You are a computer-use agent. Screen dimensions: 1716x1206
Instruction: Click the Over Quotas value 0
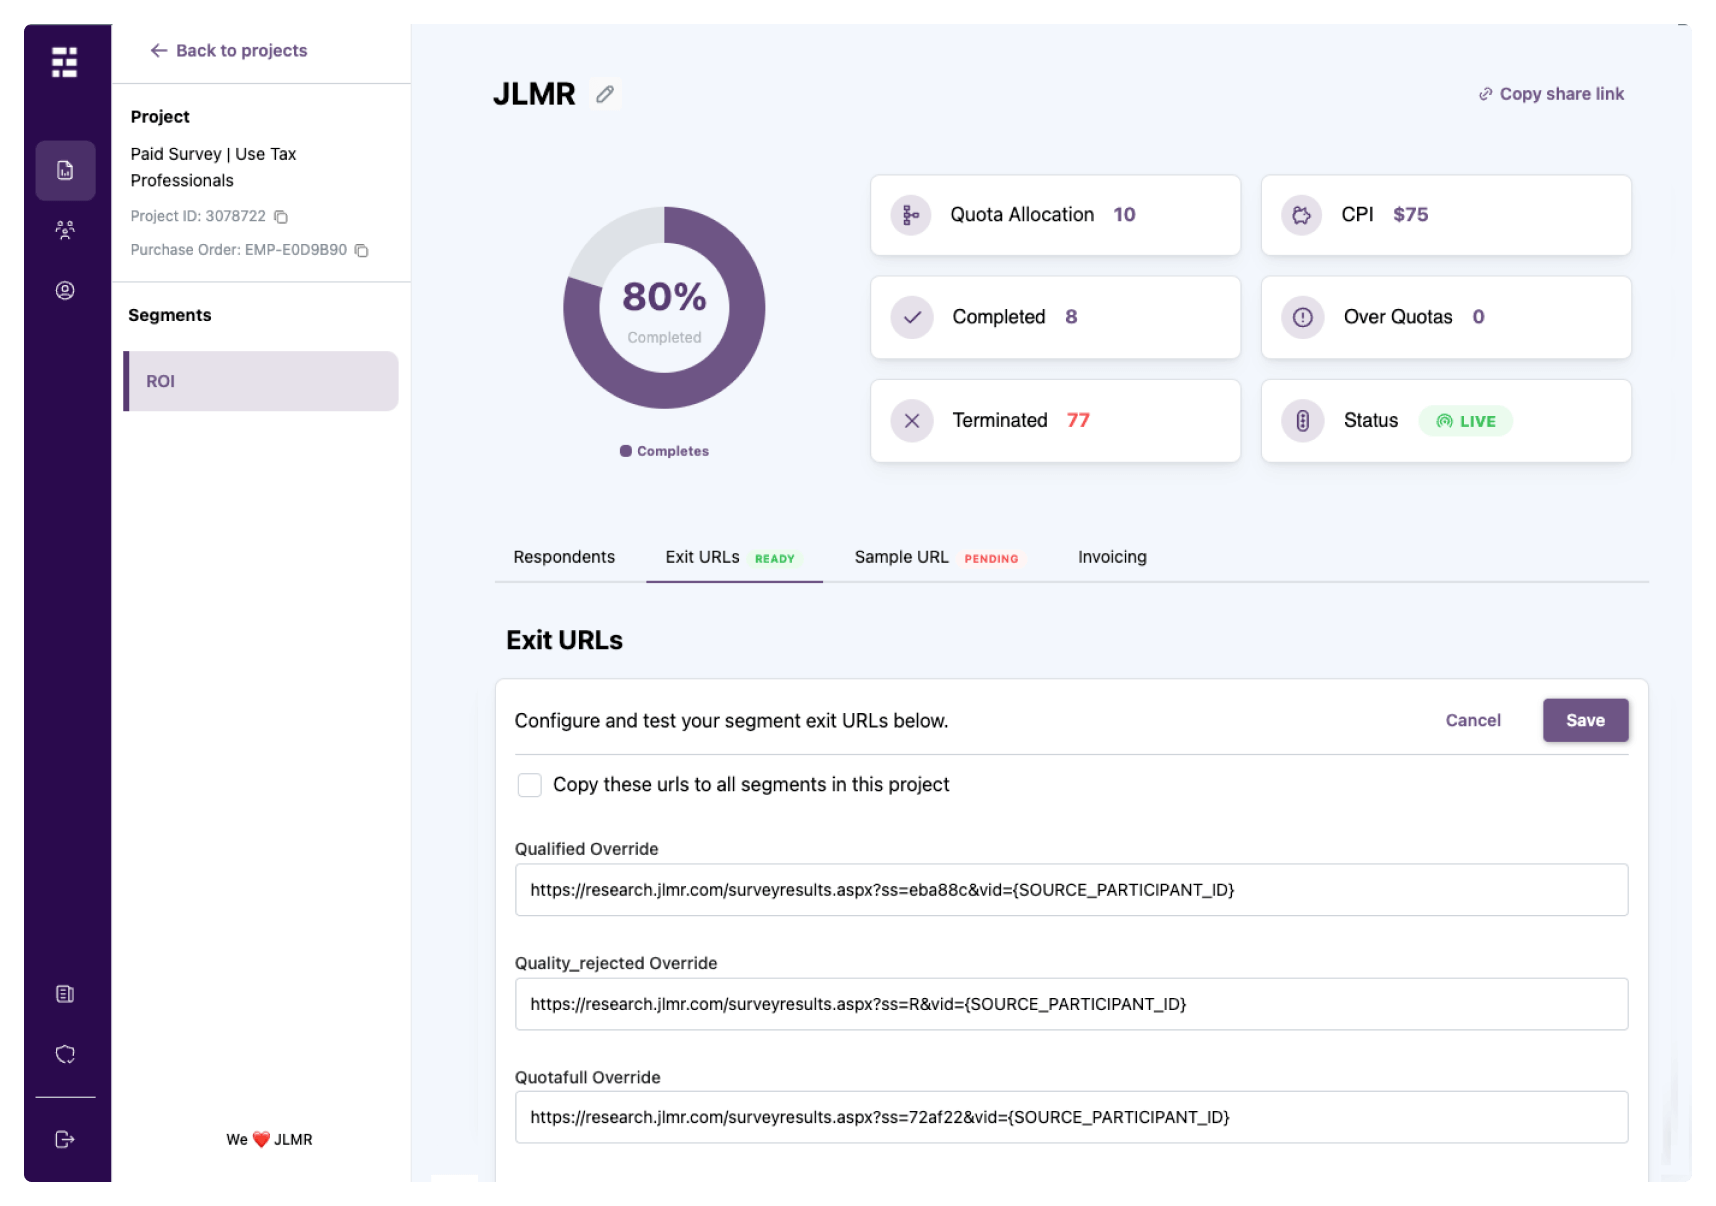point(1478,316)
